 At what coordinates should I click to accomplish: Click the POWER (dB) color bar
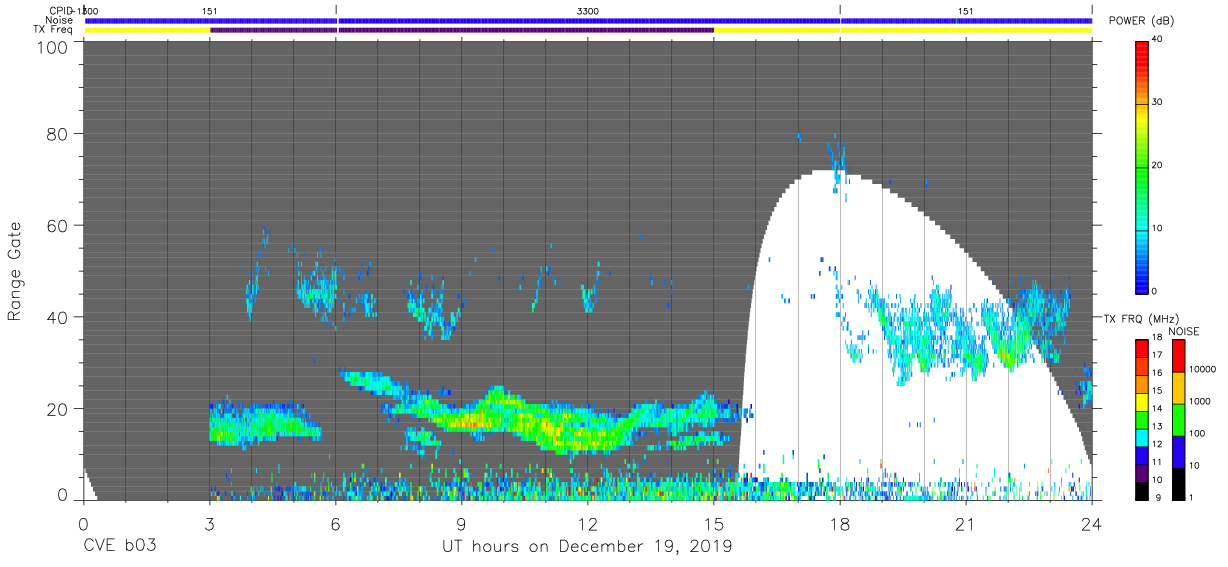[1142, 166]
